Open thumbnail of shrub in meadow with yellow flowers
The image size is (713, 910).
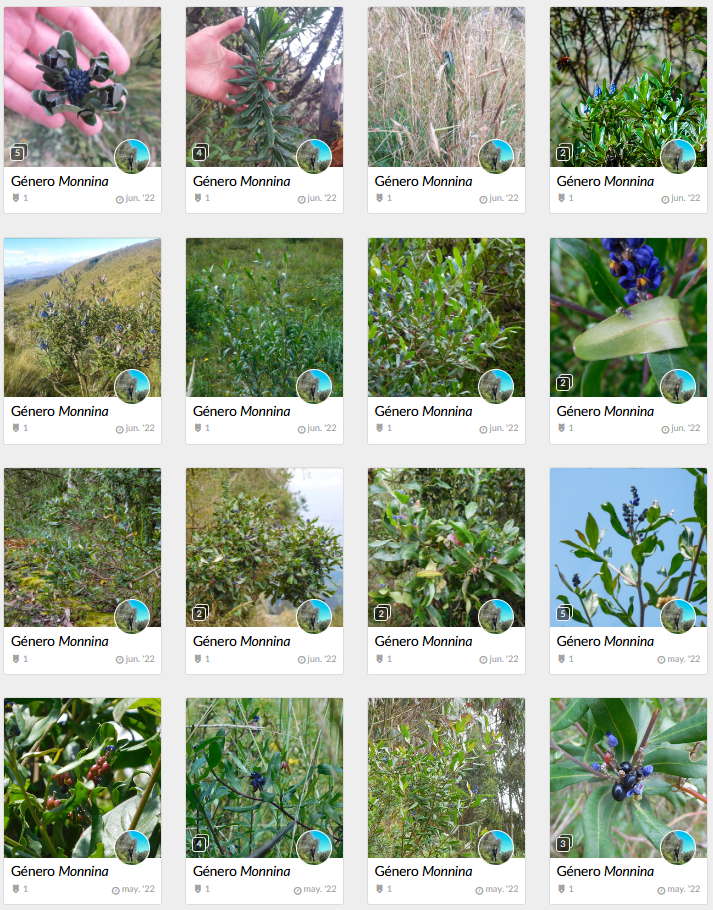pos(265,317)
